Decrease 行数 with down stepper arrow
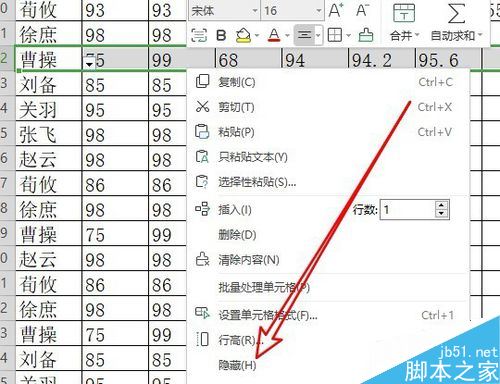This screenshot has height=384, width=500. pyautogui.click(x=442, y=214)
